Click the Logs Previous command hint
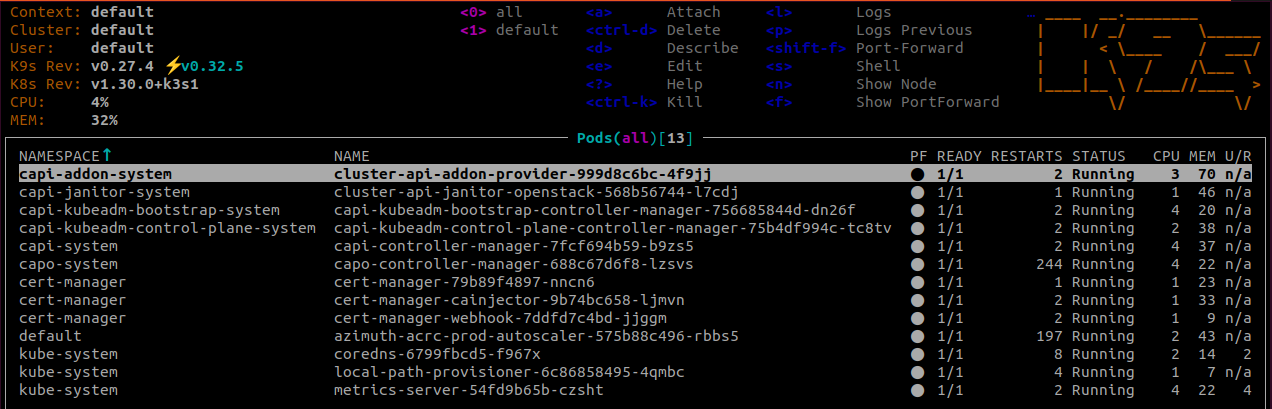Image resolution: width=1272 pixels, height=409 pixels. coord(913,30)
